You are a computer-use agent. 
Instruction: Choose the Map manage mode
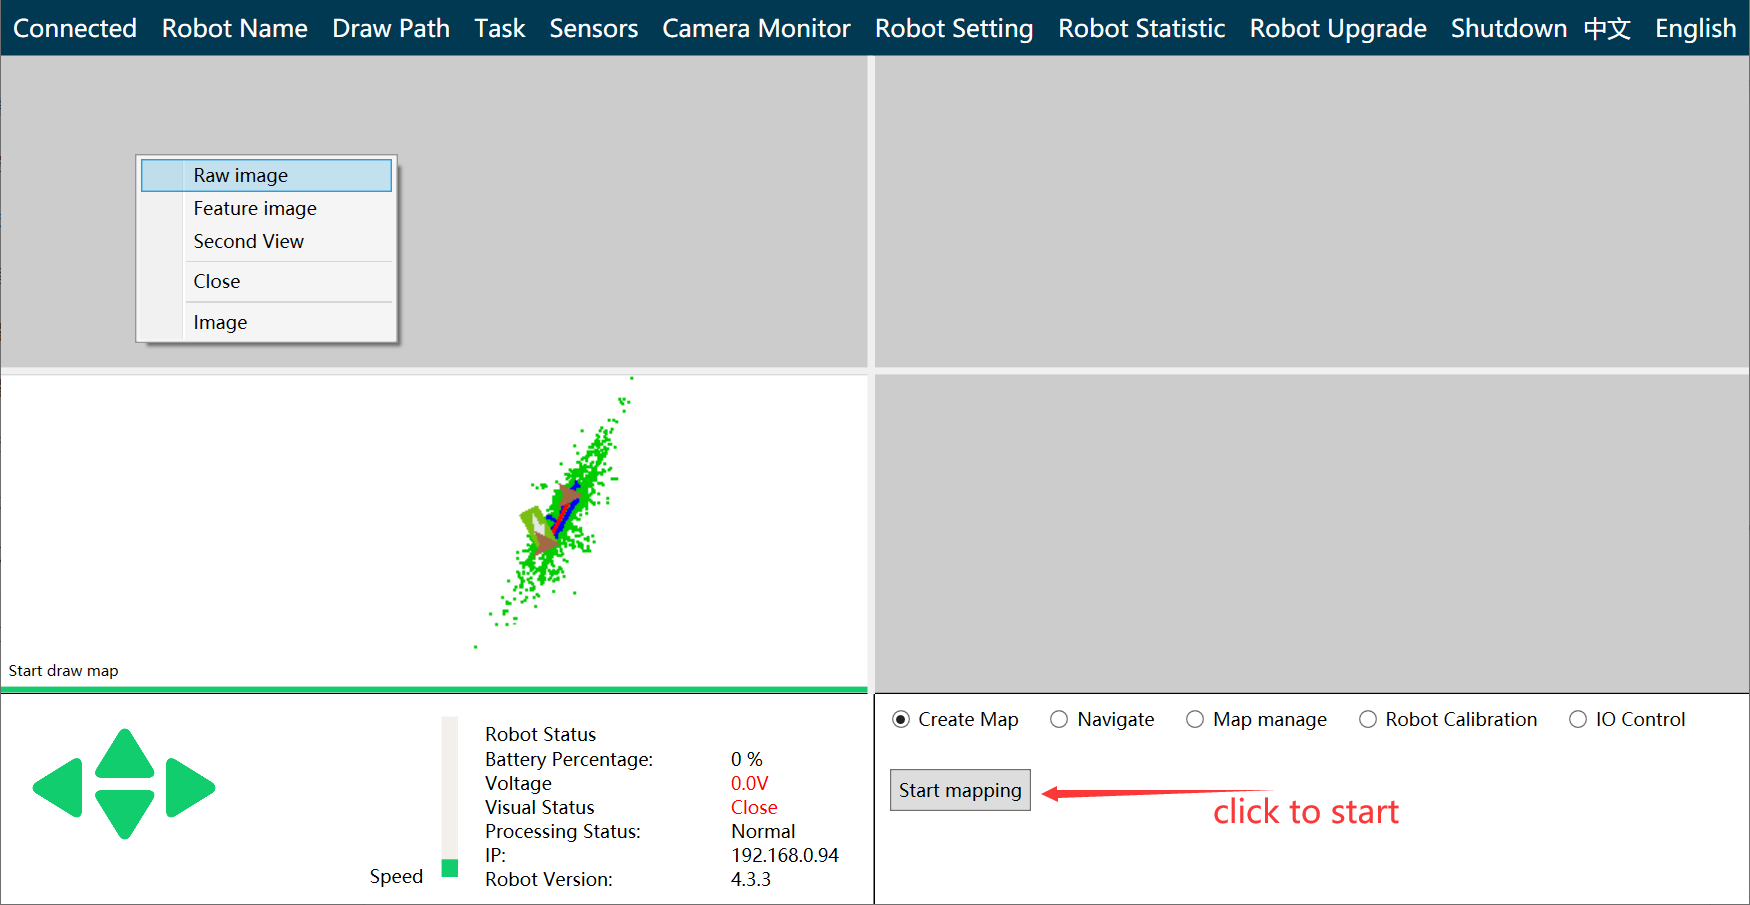coord(1195,720)
